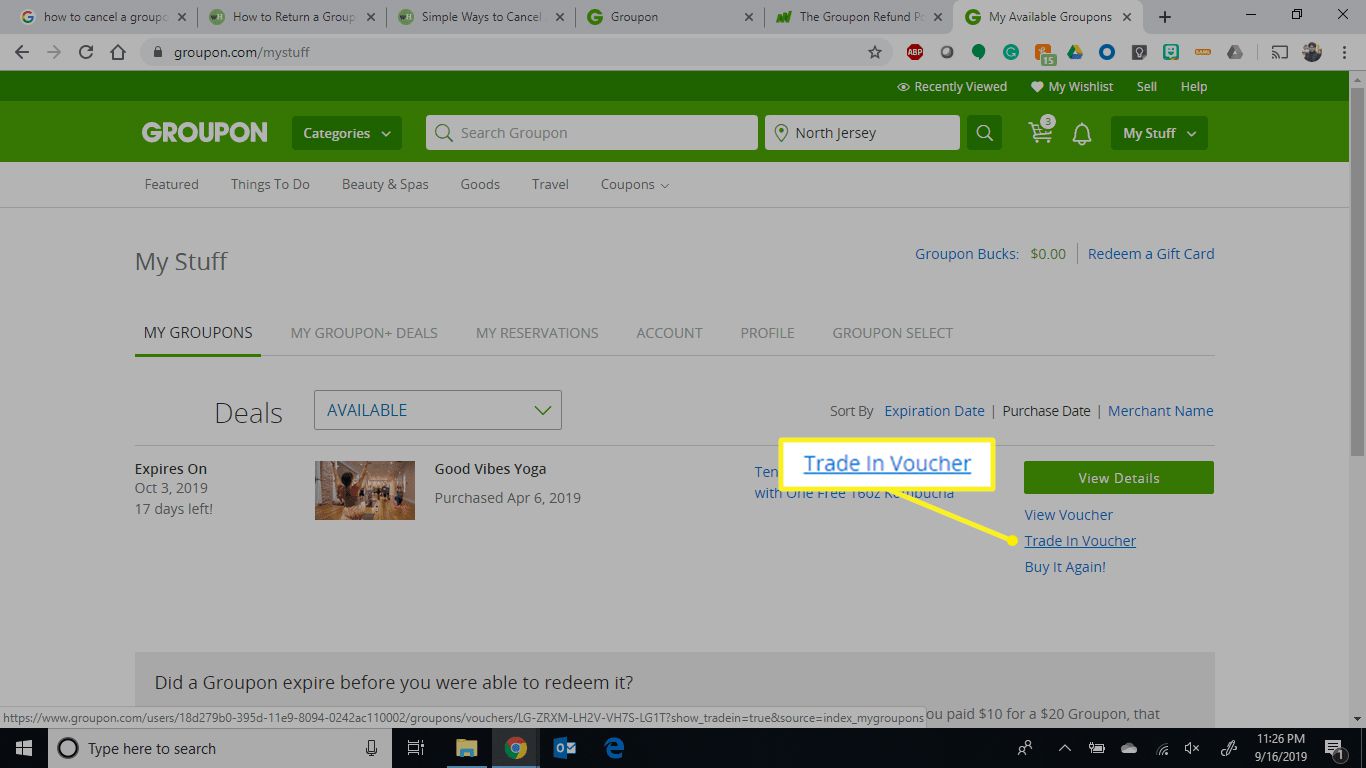Open Outlook from the taskbar

(565, 748)
